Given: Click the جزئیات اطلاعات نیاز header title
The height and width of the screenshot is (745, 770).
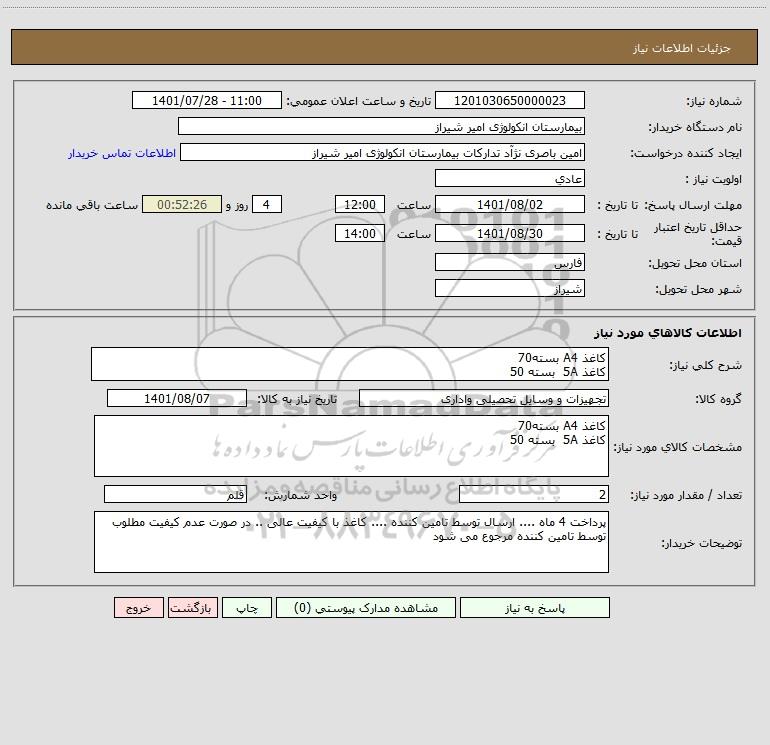Looking at the screenshot, I should click(x=681, y=48).
